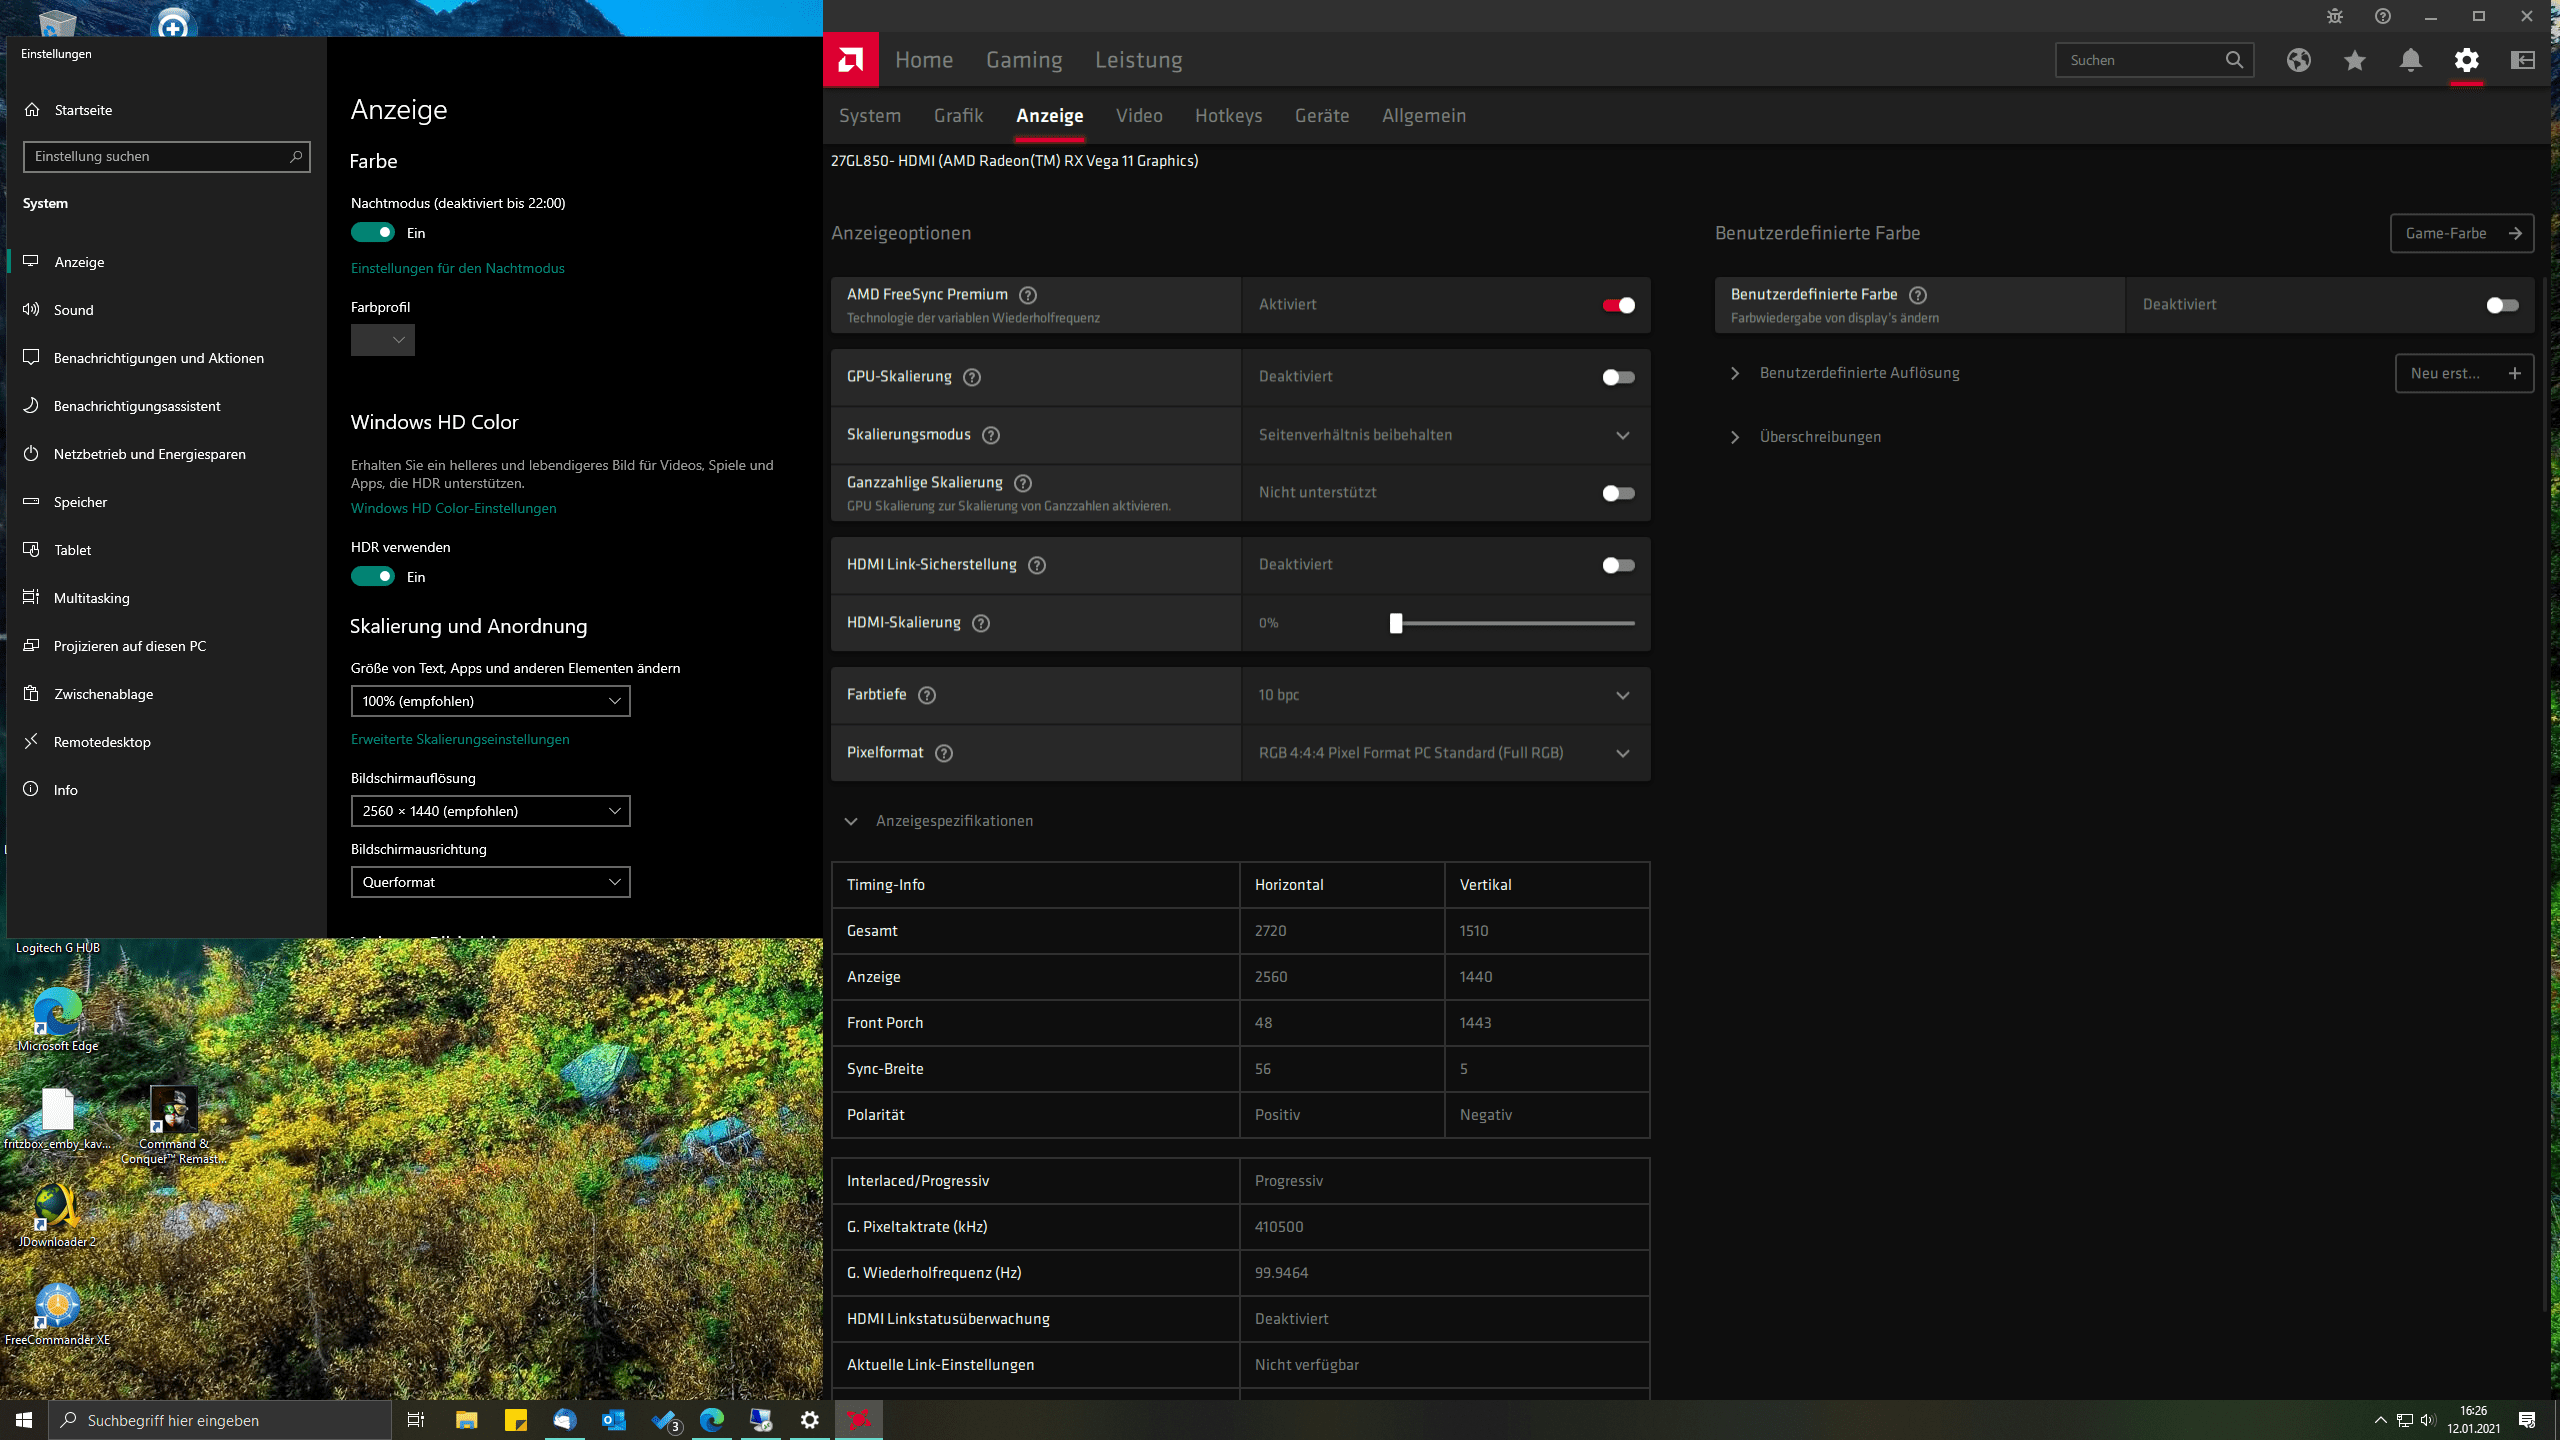
Task: Open Microsoft Edge desktop shortcut
Action: click(x=58, y=1018)
